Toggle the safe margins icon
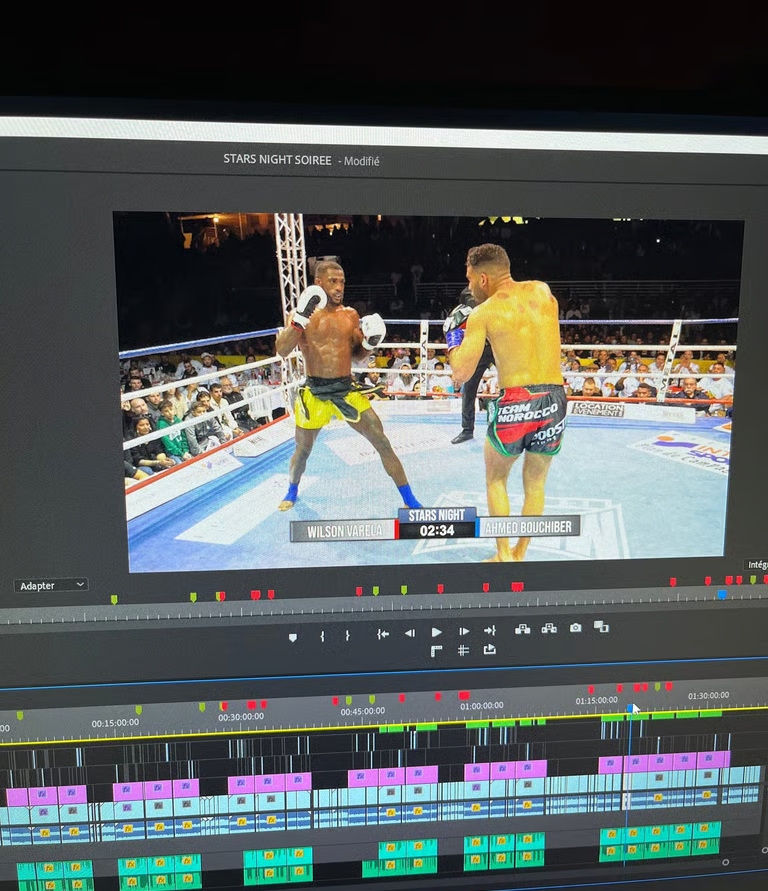This screenshot has width=768, height=891. (436, 651)
